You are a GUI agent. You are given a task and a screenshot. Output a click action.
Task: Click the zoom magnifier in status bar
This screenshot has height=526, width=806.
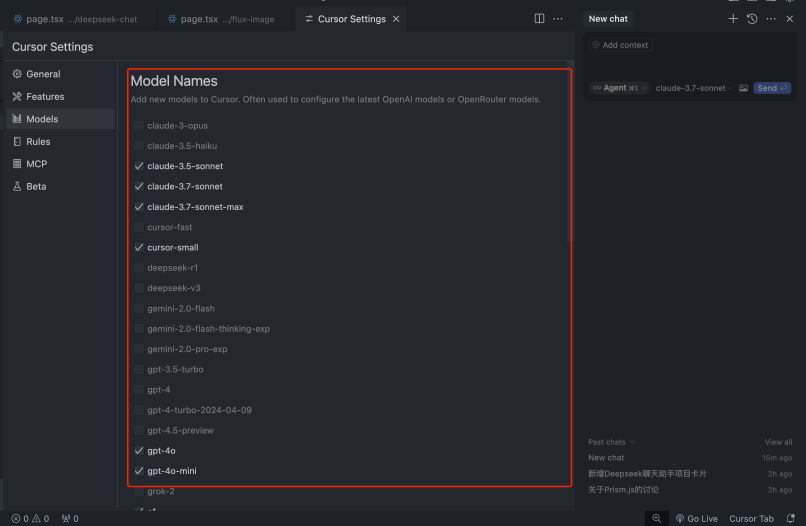657,518
